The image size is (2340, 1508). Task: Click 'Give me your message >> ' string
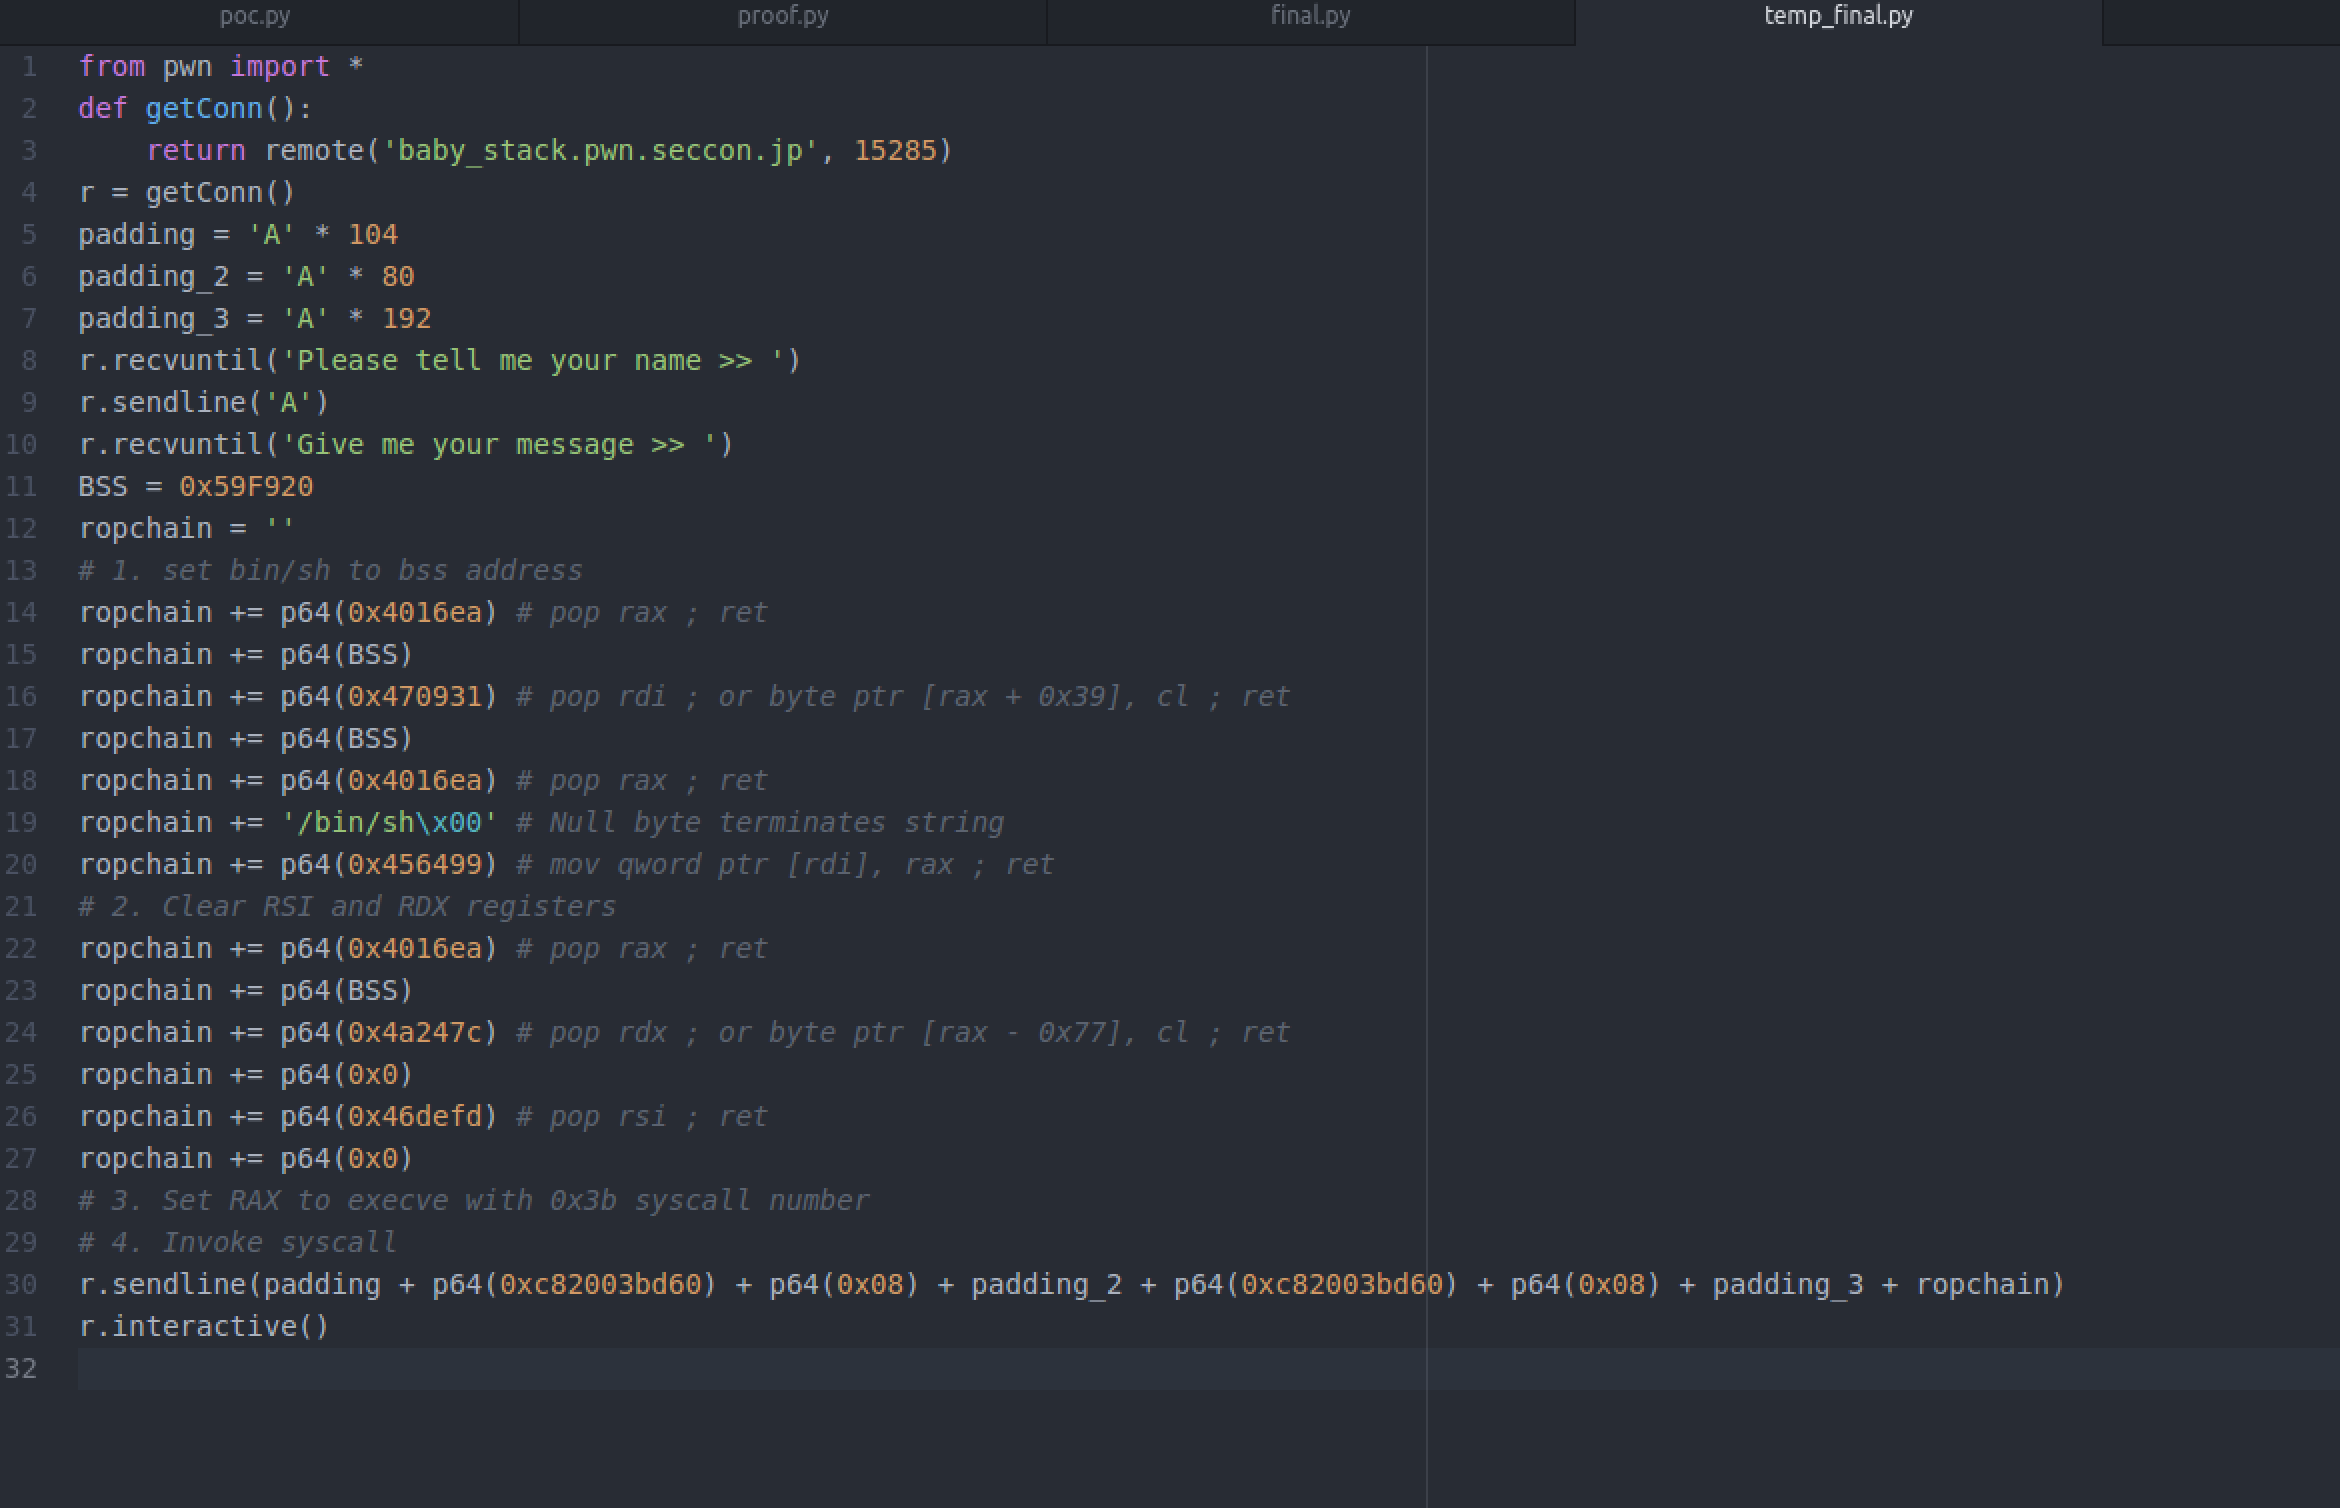pyautogui.click(x=499, y=445)
